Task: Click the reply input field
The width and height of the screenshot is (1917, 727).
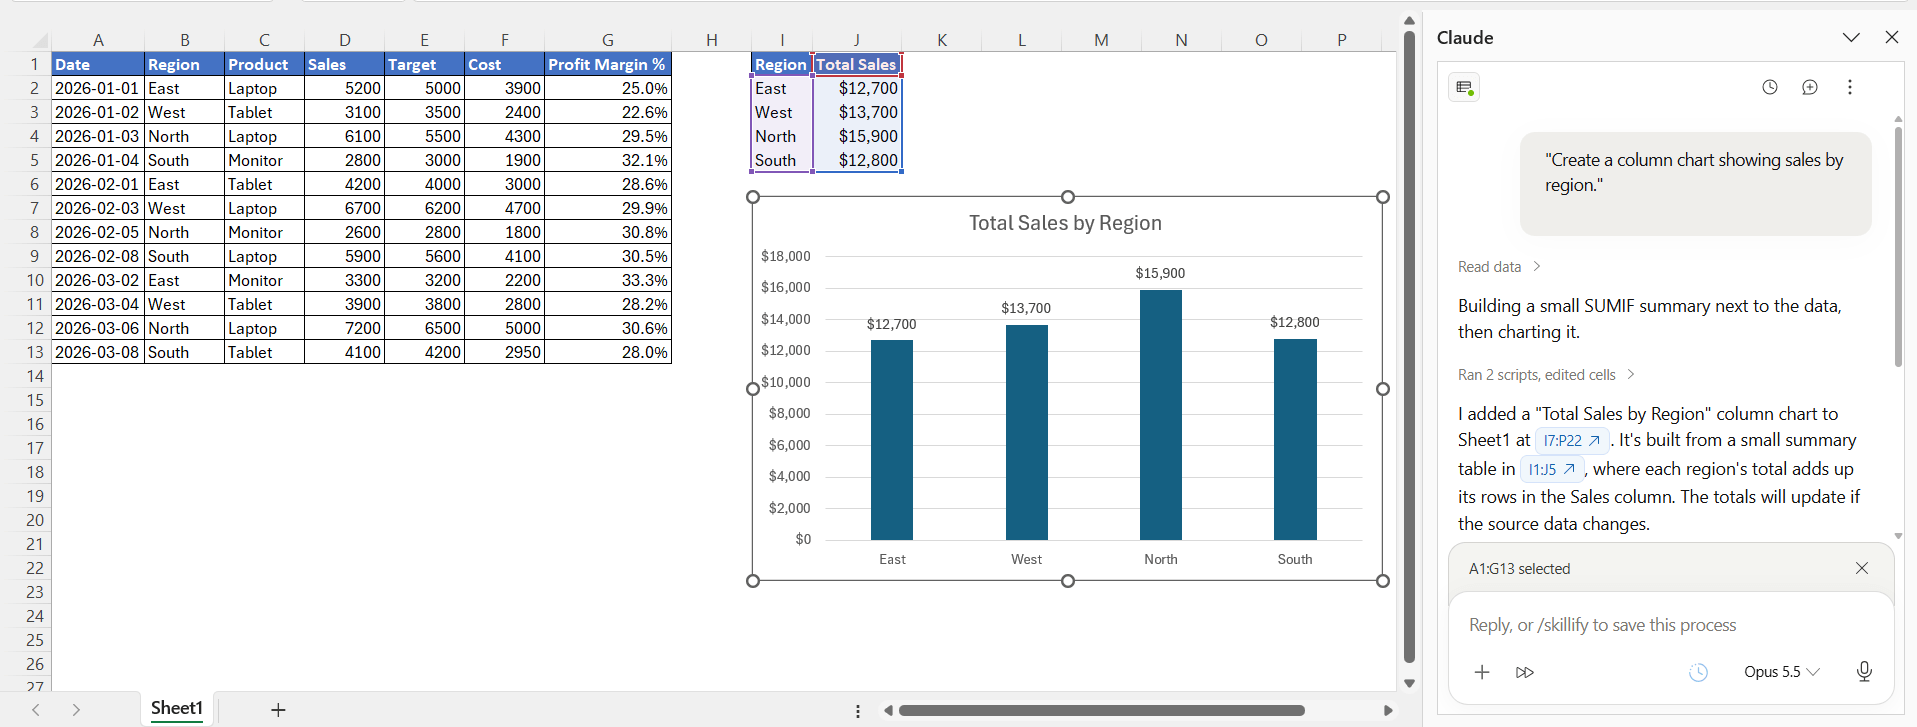Action: 1671,625
